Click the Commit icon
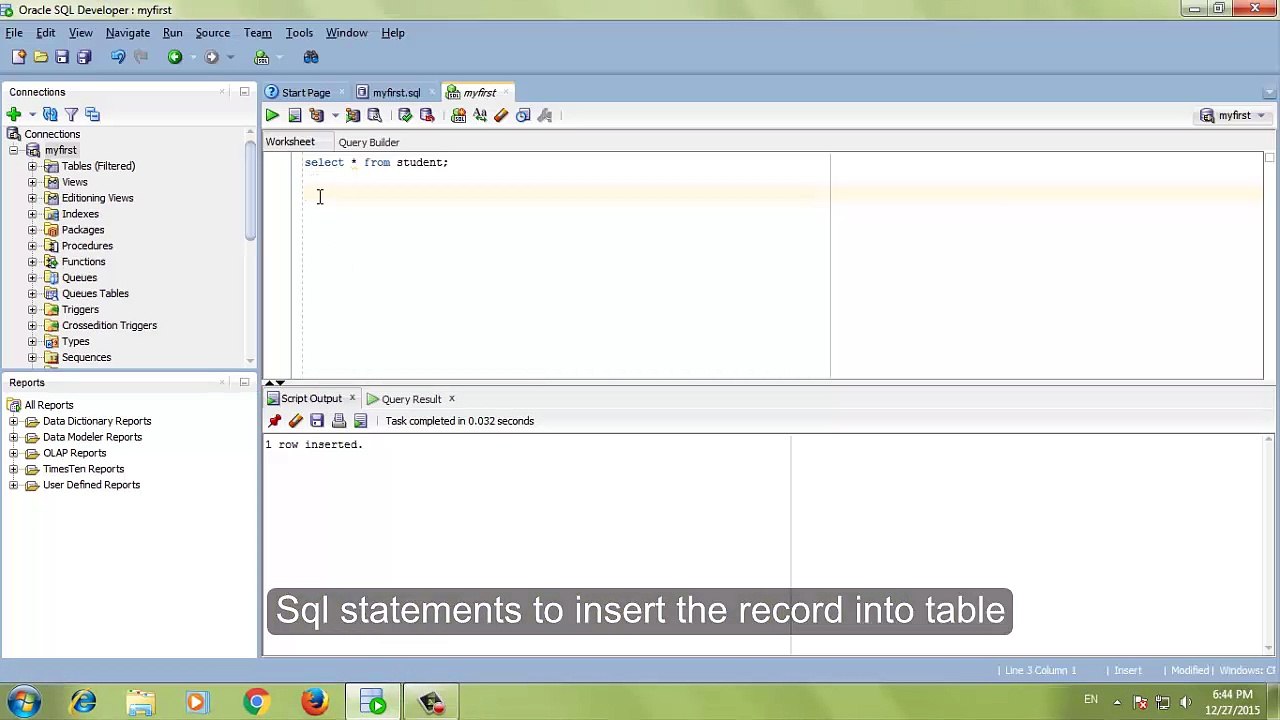The width and height of the screenshot is (1280, 720). (x=405, y=116)
